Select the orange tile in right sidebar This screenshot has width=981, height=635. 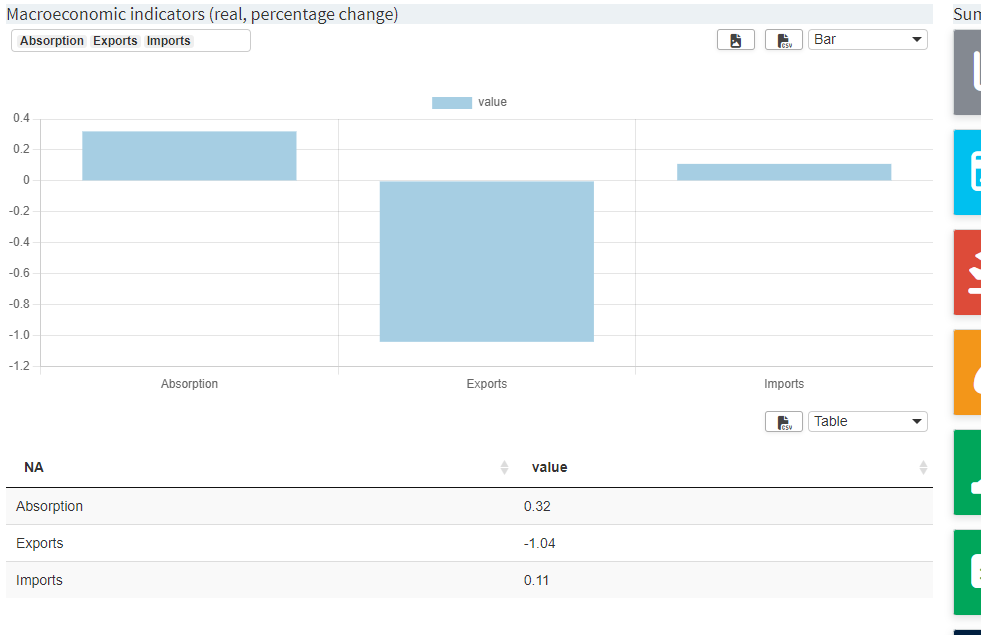969,372
